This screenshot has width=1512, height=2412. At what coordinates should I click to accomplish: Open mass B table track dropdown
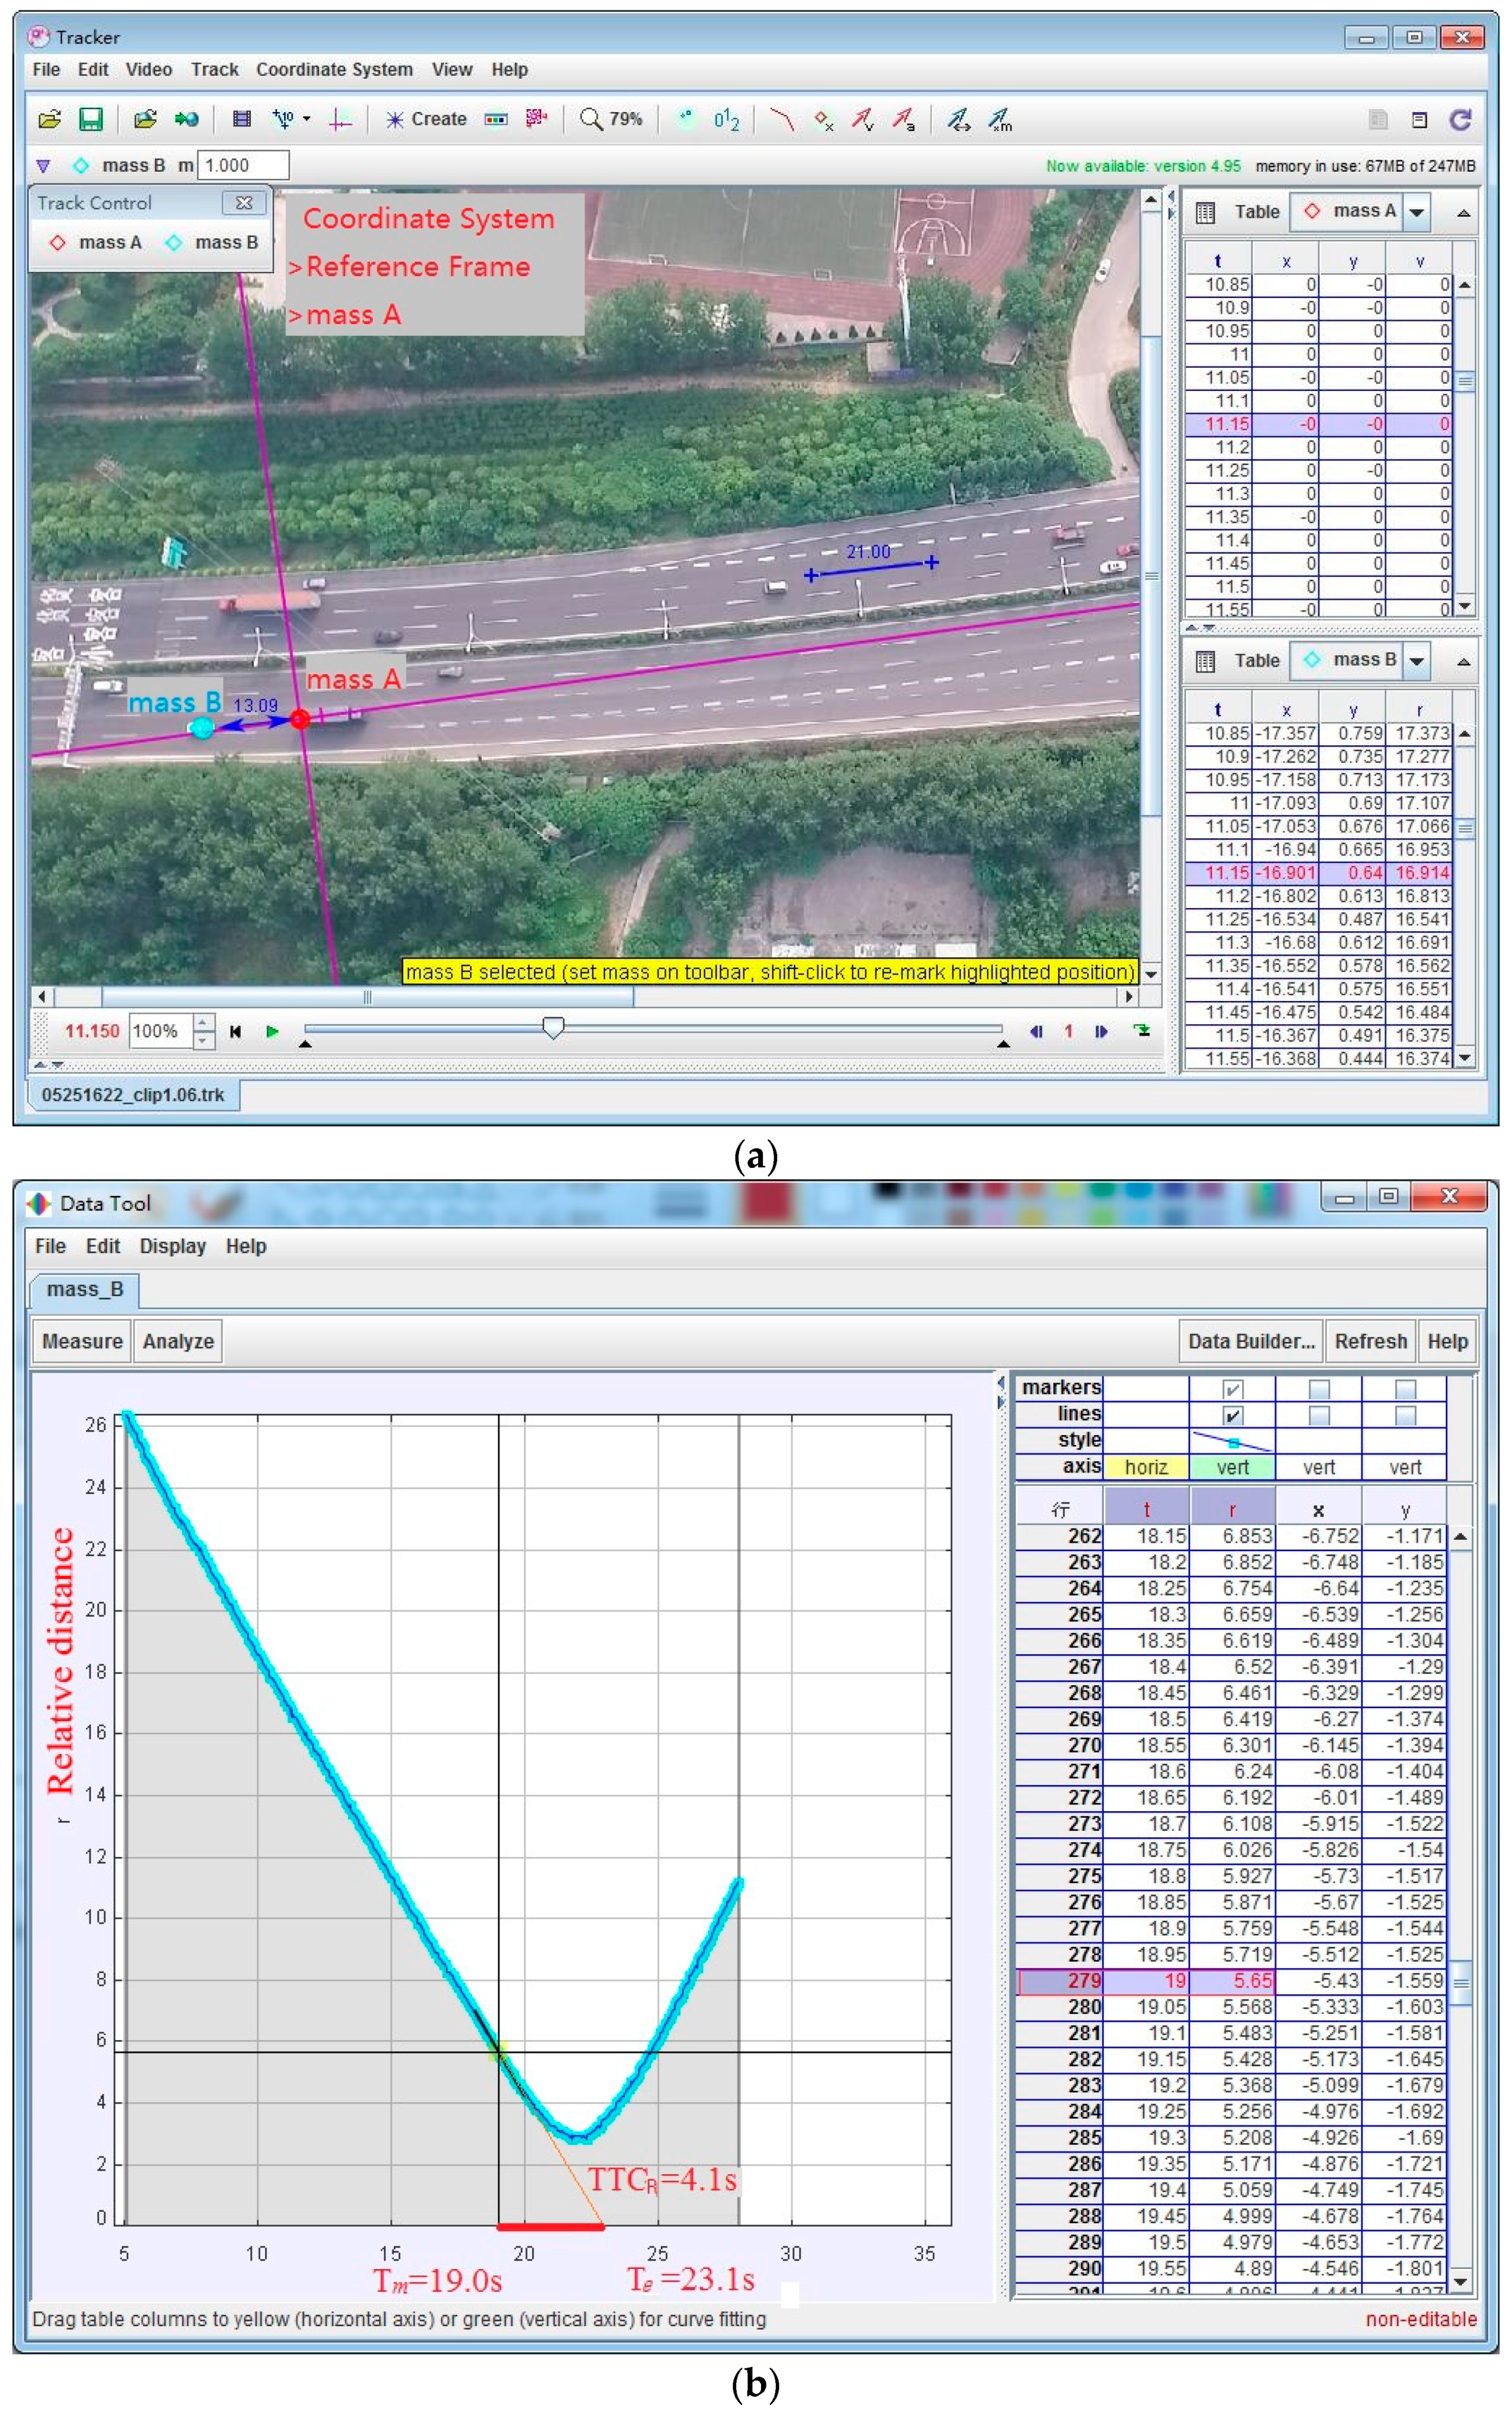coord(1417,661)
